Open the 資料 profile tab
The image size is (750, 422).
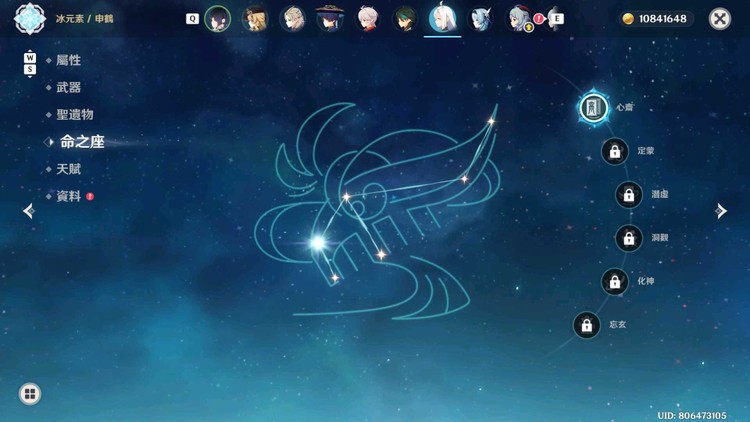(x=68, y=196)
